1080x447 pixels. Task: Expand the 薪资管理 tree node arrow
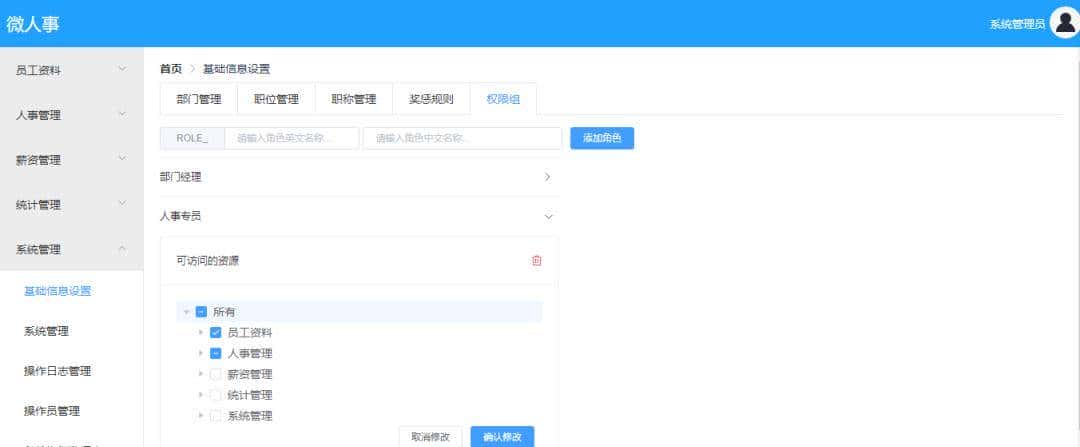click(200, 374)
